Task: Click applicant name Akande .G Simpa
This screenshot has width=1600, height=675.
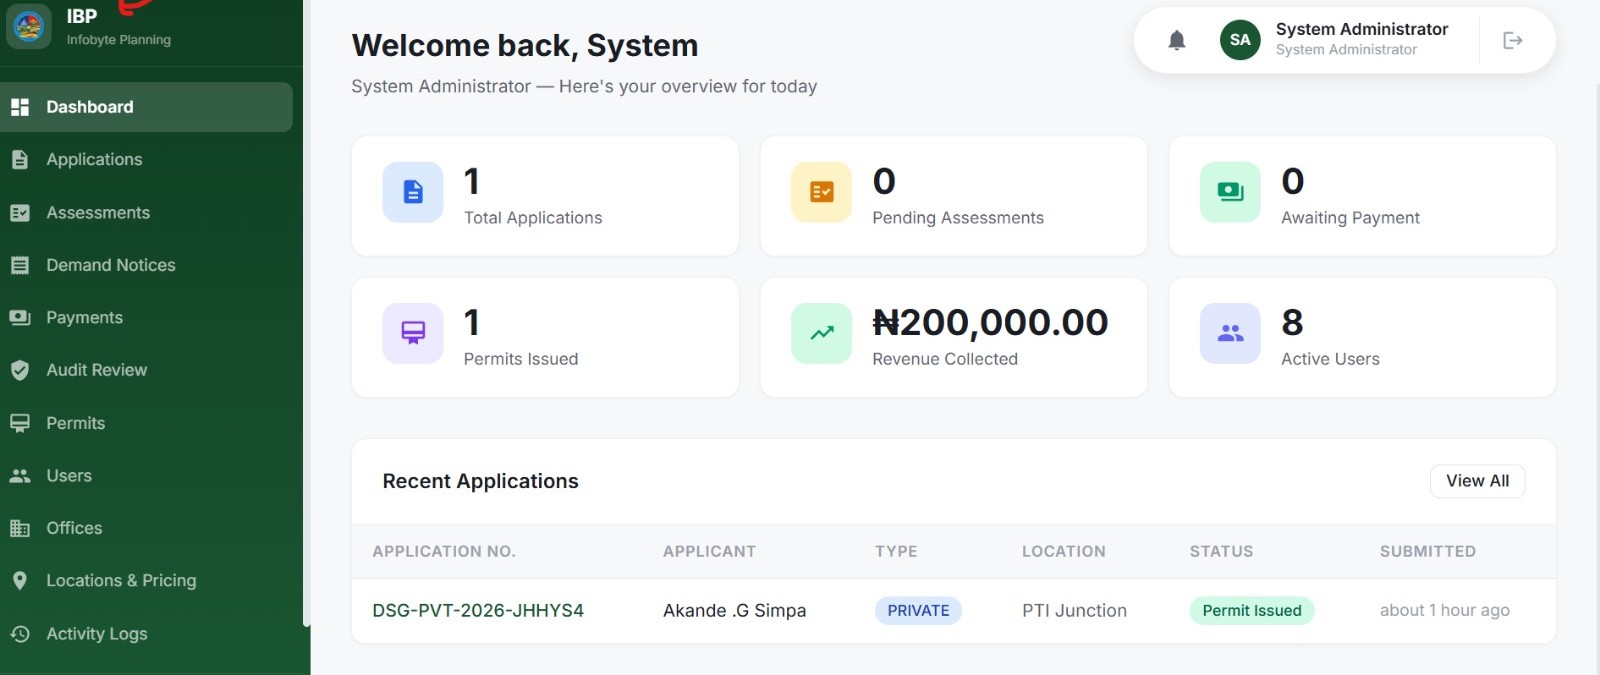Action: tap(734, 611)
